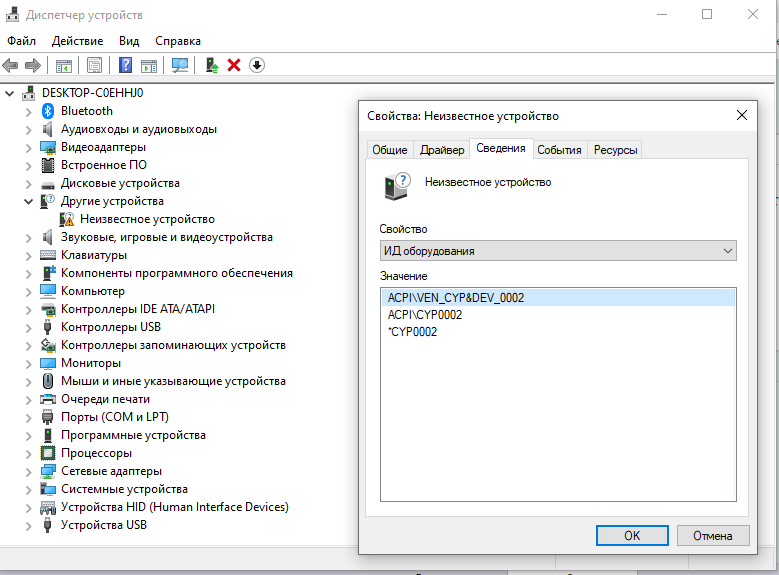Screen dimensions: 779x575
Task: Click the Процессоры chip icon
Action: (48, 453)
